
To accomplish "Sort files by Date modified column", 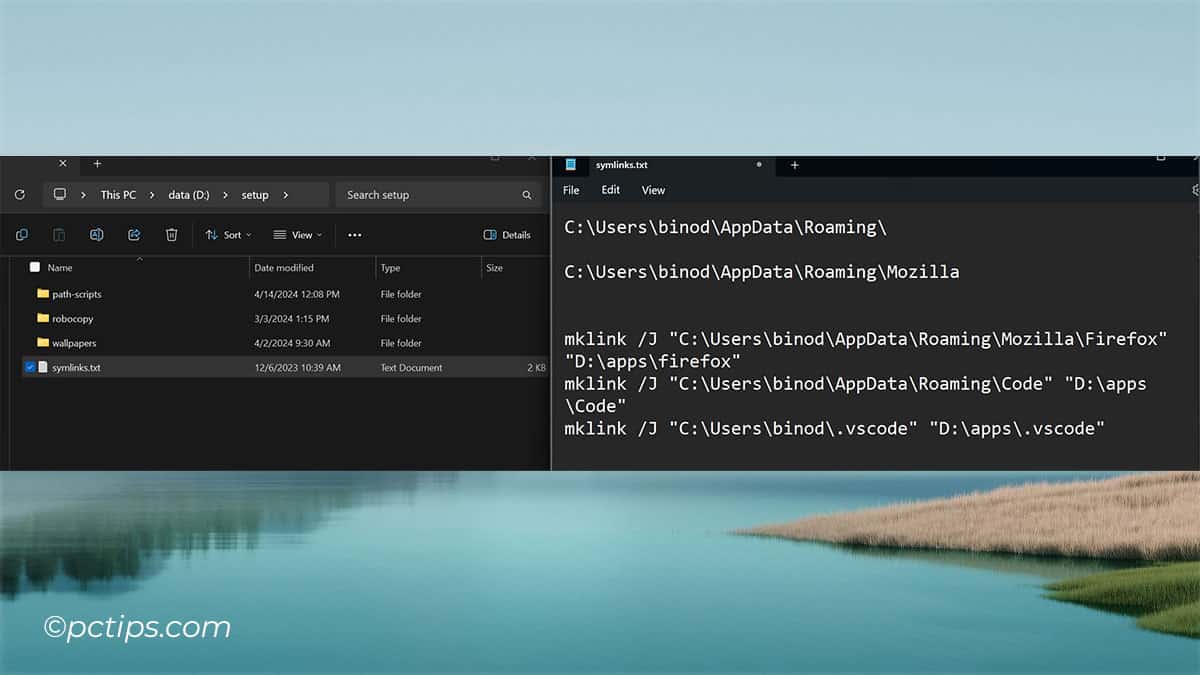I will point(284,268).
